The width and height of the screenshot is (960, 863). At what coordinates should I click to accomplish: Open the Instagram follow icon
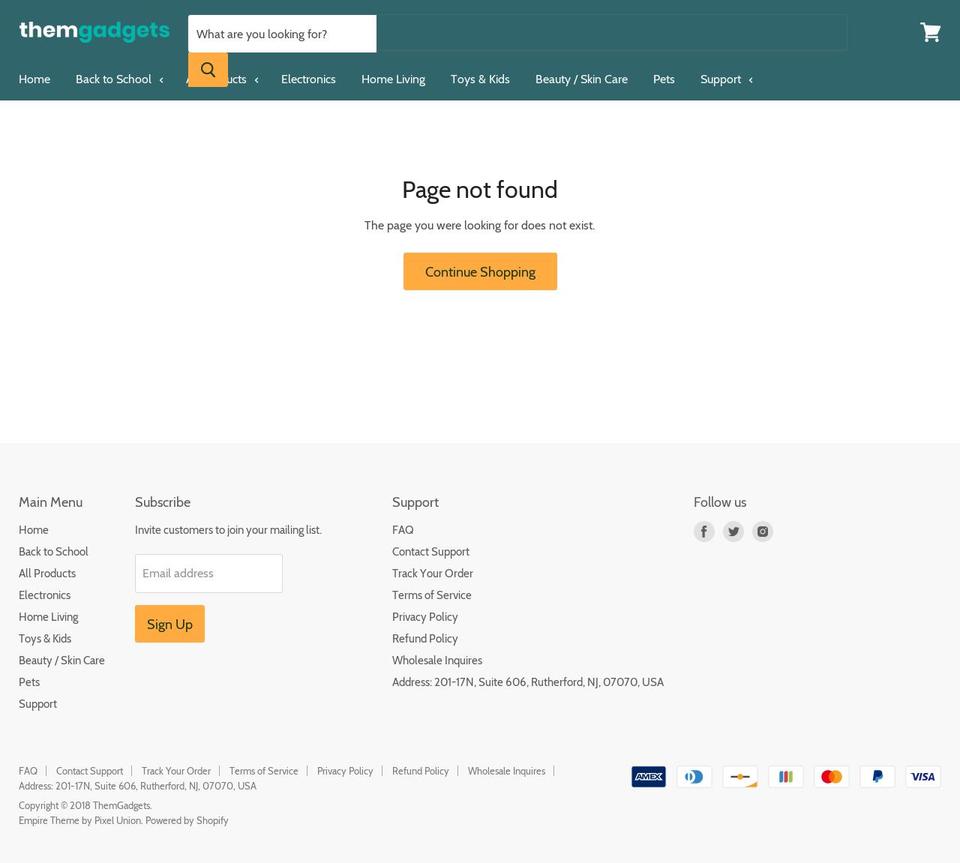pos(762,531)
